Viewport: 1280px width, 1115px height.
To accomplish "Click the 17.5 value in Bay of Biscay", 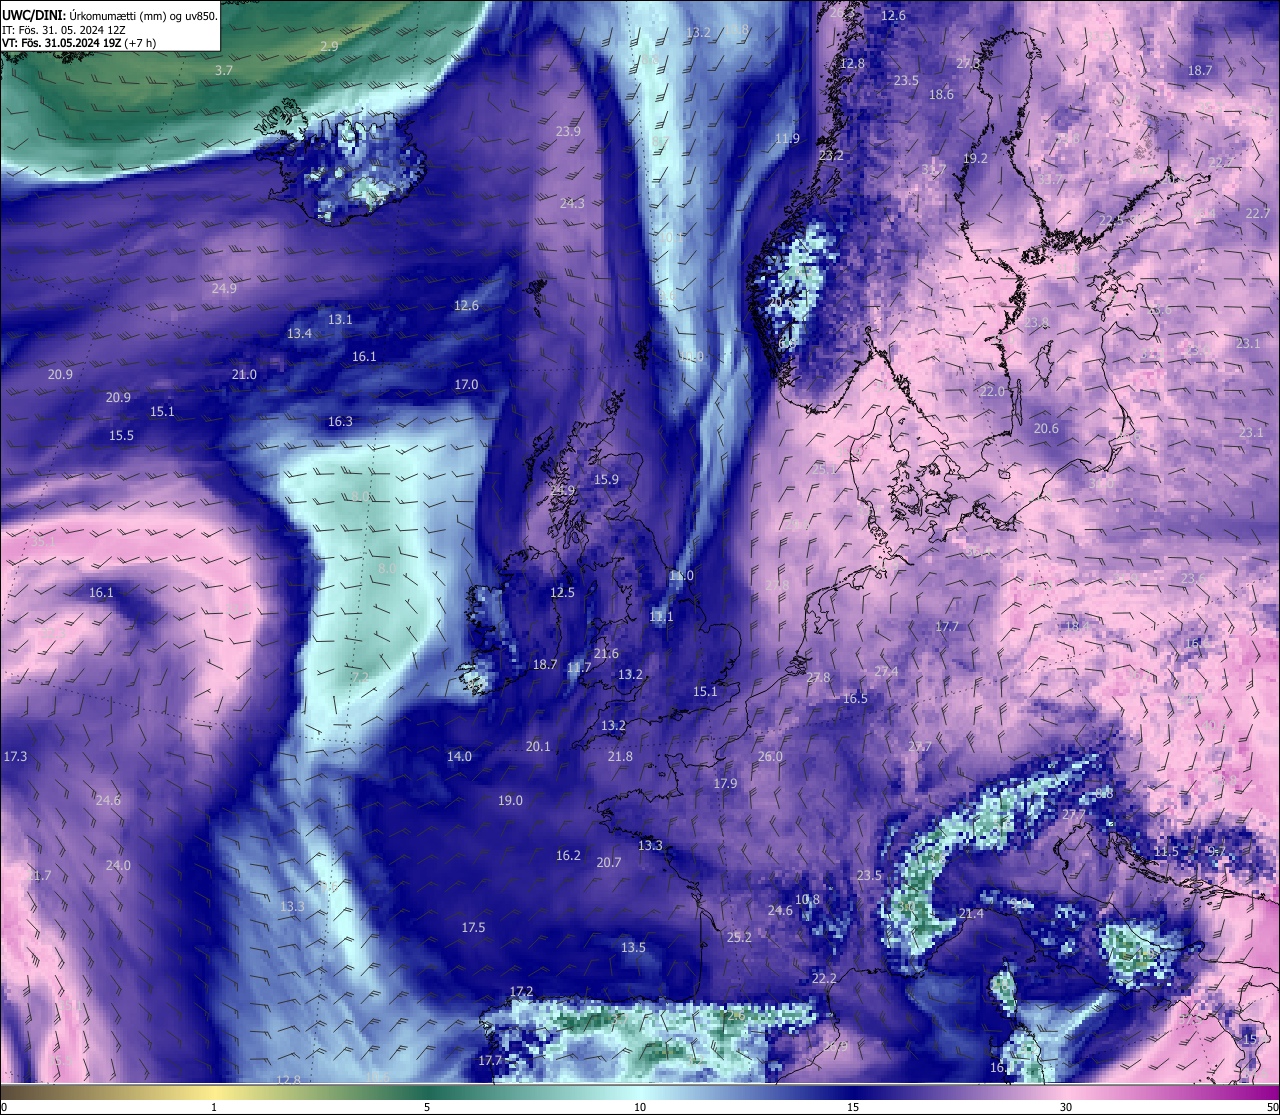I will click(473, 927).
